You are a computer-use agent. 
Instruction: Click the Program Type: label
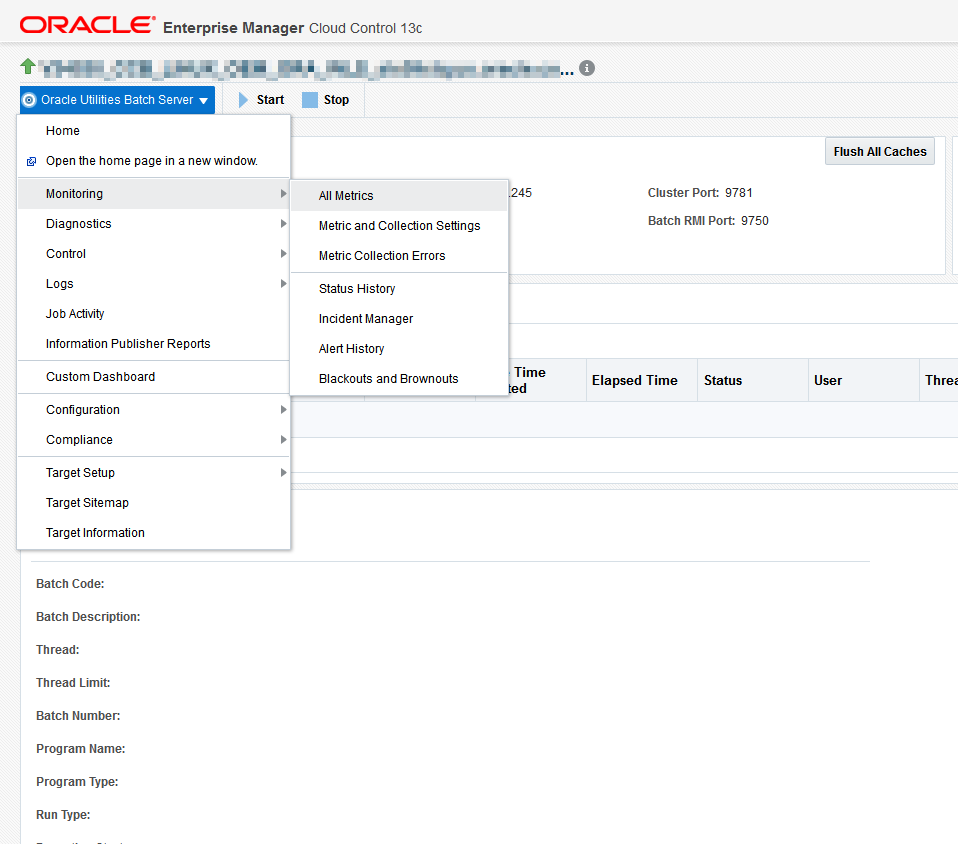77,782
